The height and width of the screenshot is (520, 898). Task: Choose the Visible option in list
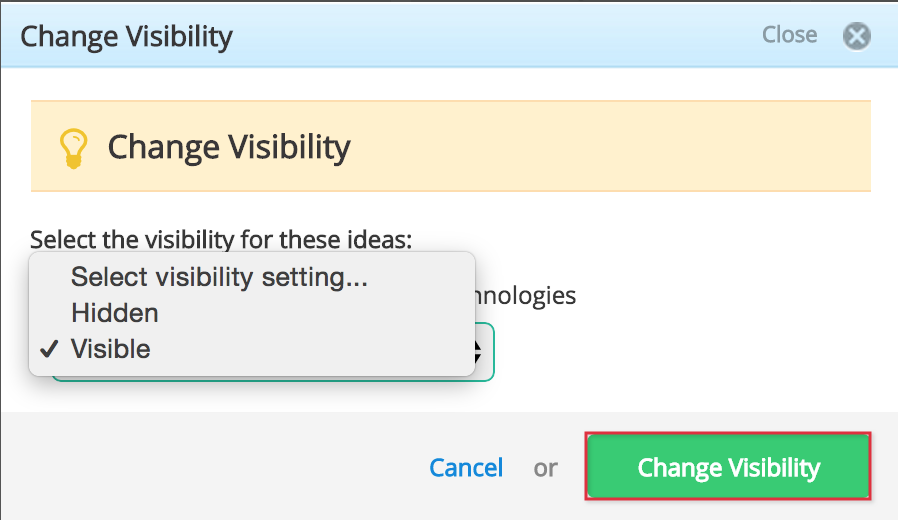111,349
